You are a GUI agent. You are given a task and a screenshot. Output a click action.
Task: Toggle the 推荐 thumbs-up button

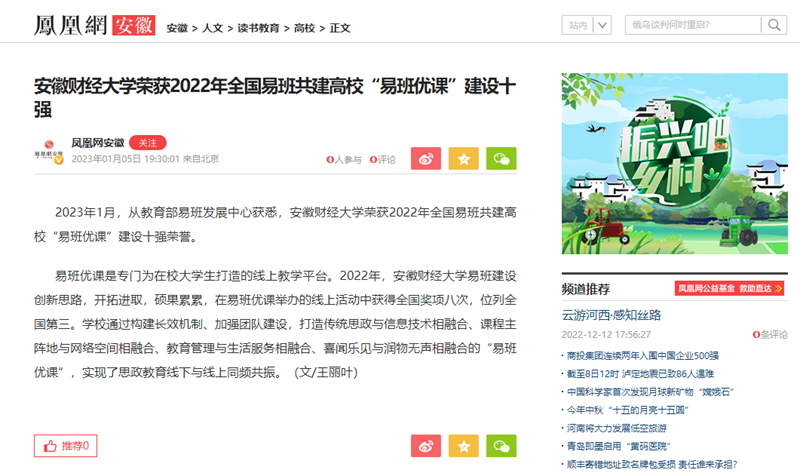pos(65,446)
